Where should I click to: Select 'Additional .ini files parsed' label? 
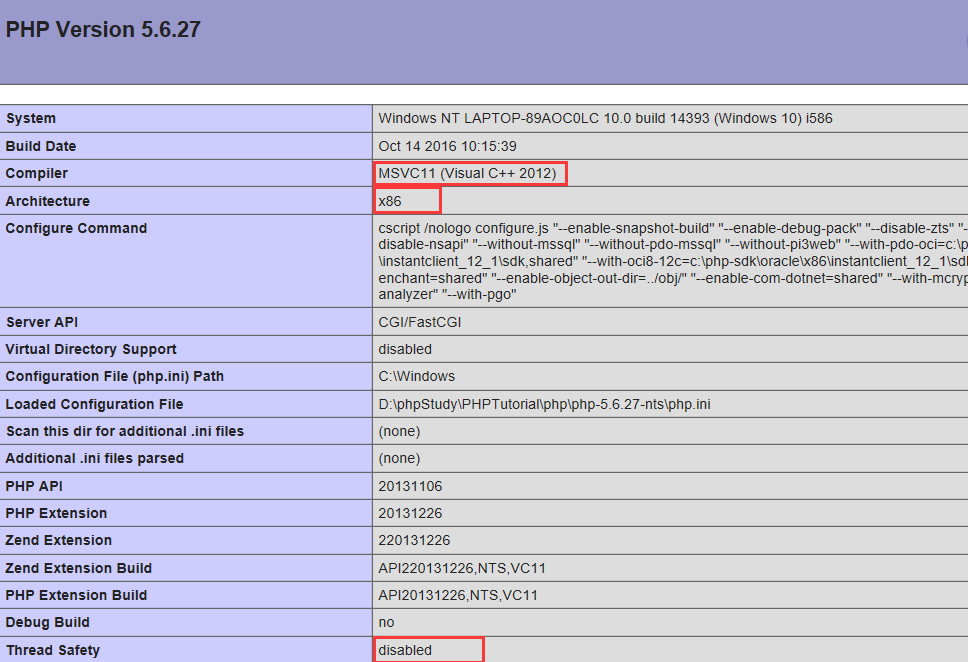94,459
